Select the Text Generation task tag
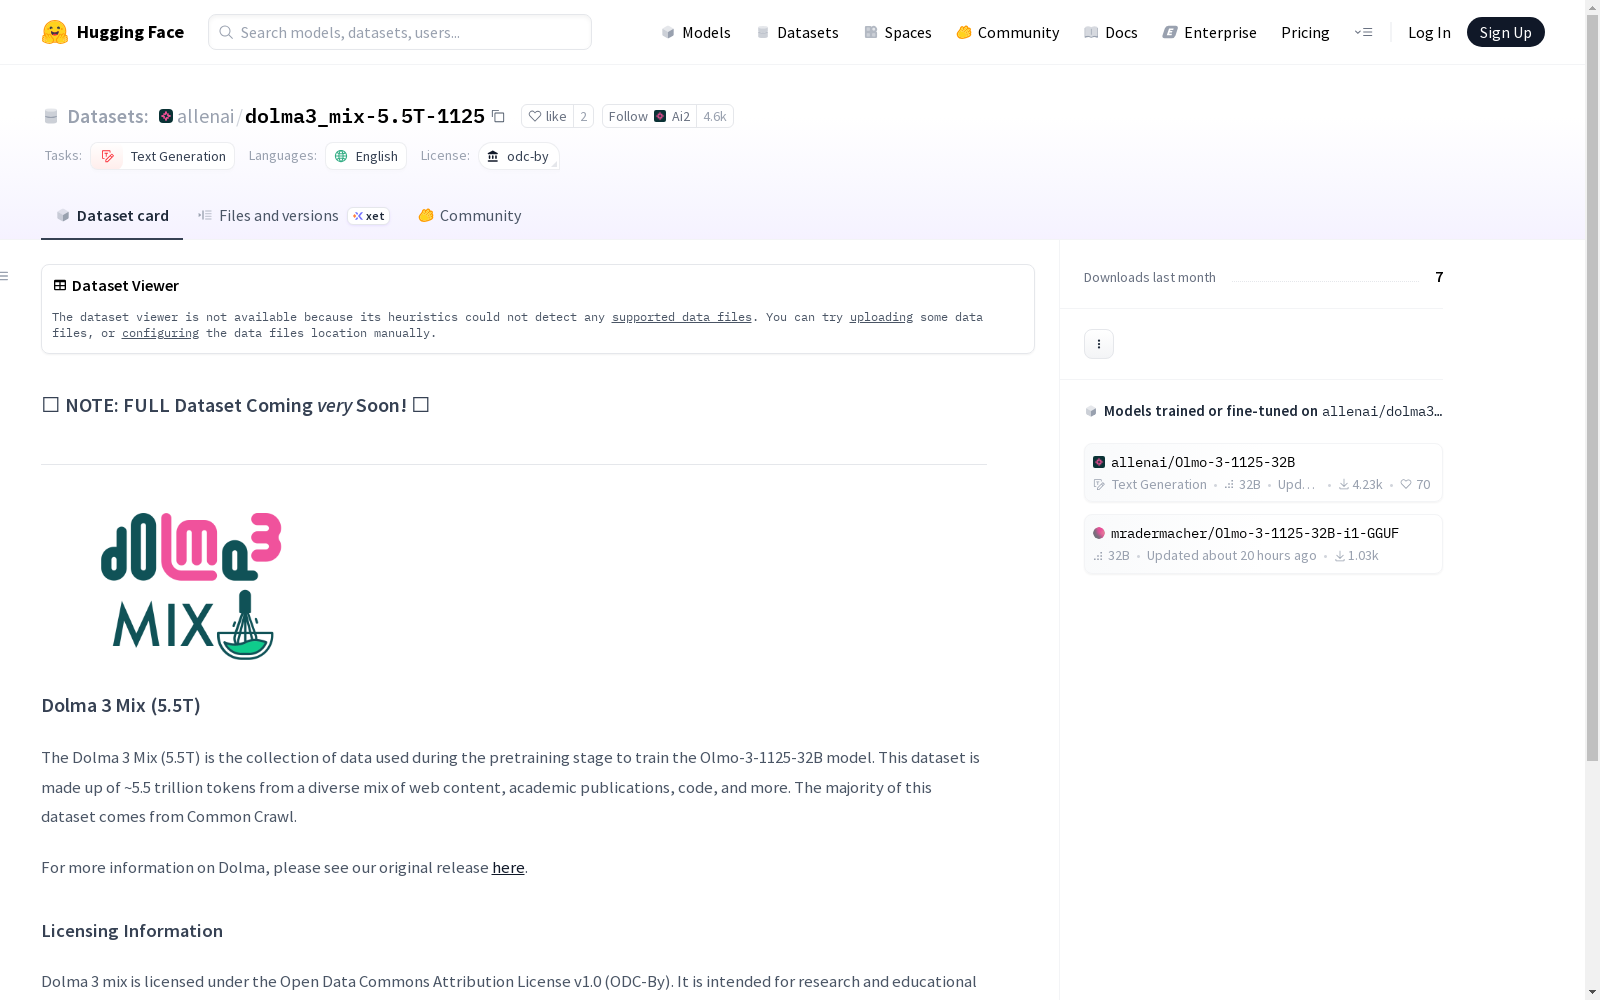Screen dimensions: 1600x1000 click(x=163, y=156)
